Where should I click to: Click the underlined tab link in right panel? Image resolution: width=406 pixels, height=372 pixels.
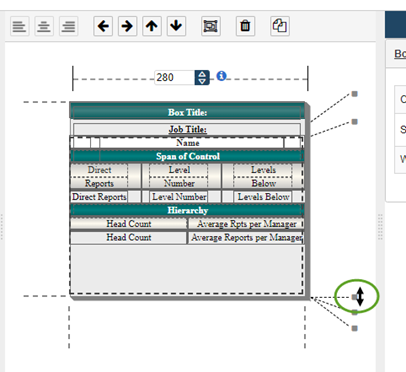400,54
